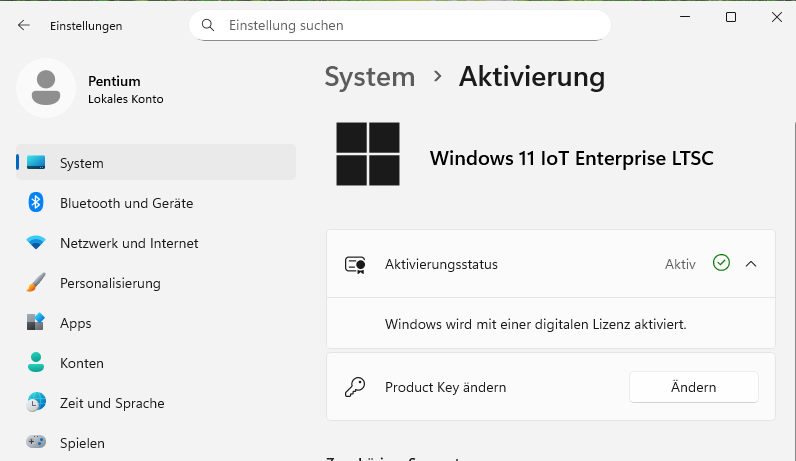This screenshot has height=461, width=796.
Task: Select System in the sidebar
Action: [x=156, y=163]
